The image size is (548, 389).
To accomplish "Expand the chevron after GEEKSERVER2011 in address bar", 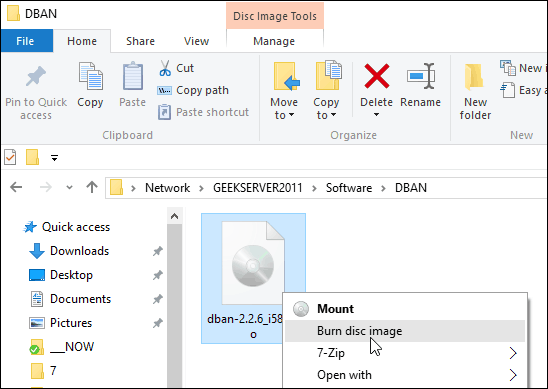I will [x=314, y=188].
